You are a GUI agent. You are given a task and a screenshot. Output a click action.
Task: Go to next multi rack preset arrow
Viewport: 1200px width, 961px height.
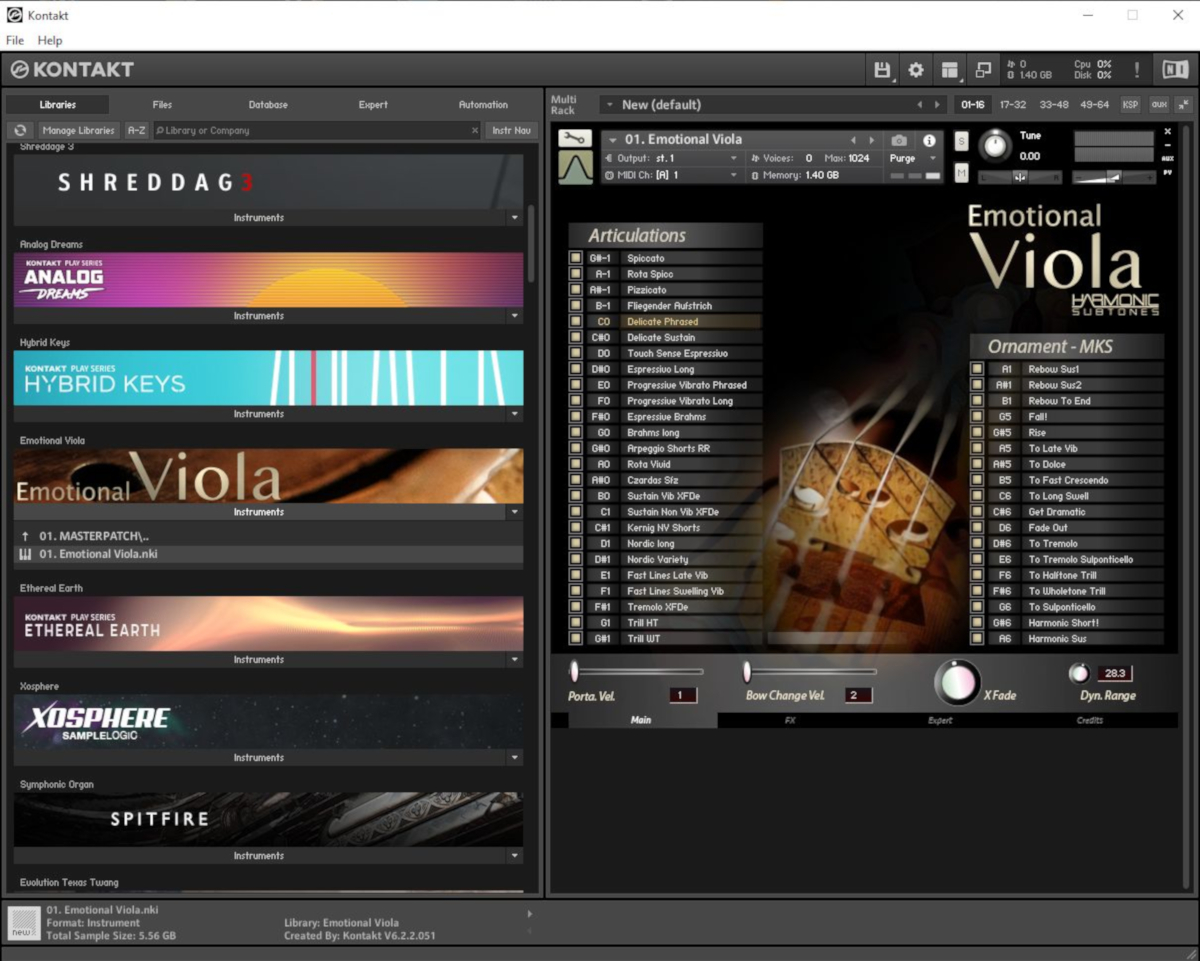tap(937, 105)
